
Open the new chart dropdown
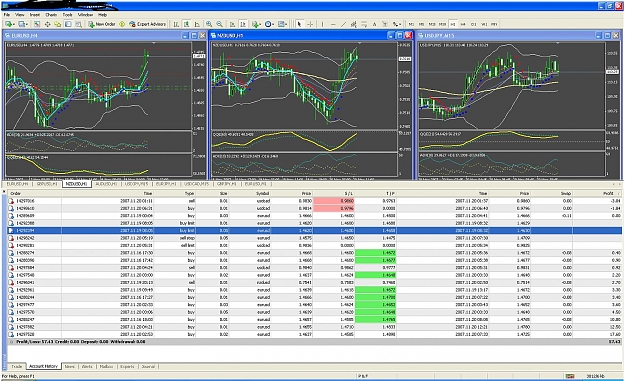(10, 24)
